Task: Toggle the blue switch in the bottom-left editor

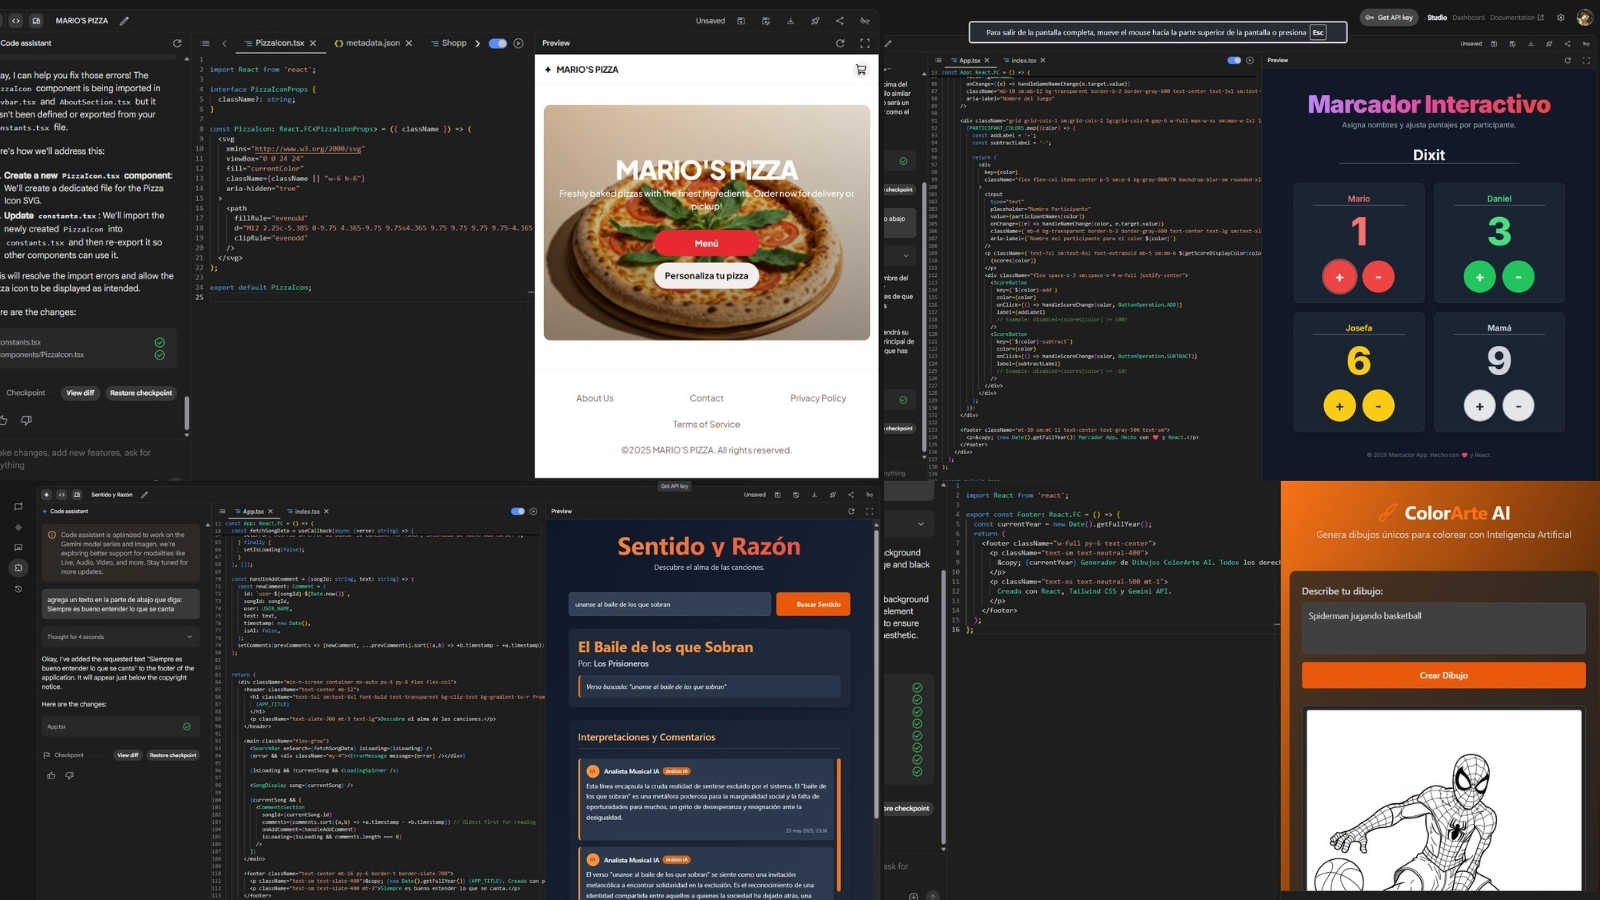Action: point(518,511)
